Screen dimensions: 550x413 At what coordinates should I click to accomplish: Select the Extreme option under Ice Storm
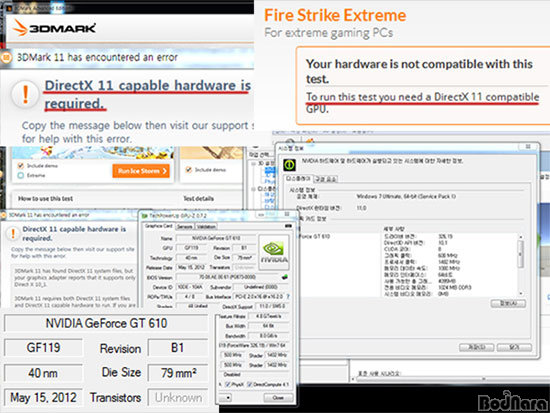click(x=21, y=175)
